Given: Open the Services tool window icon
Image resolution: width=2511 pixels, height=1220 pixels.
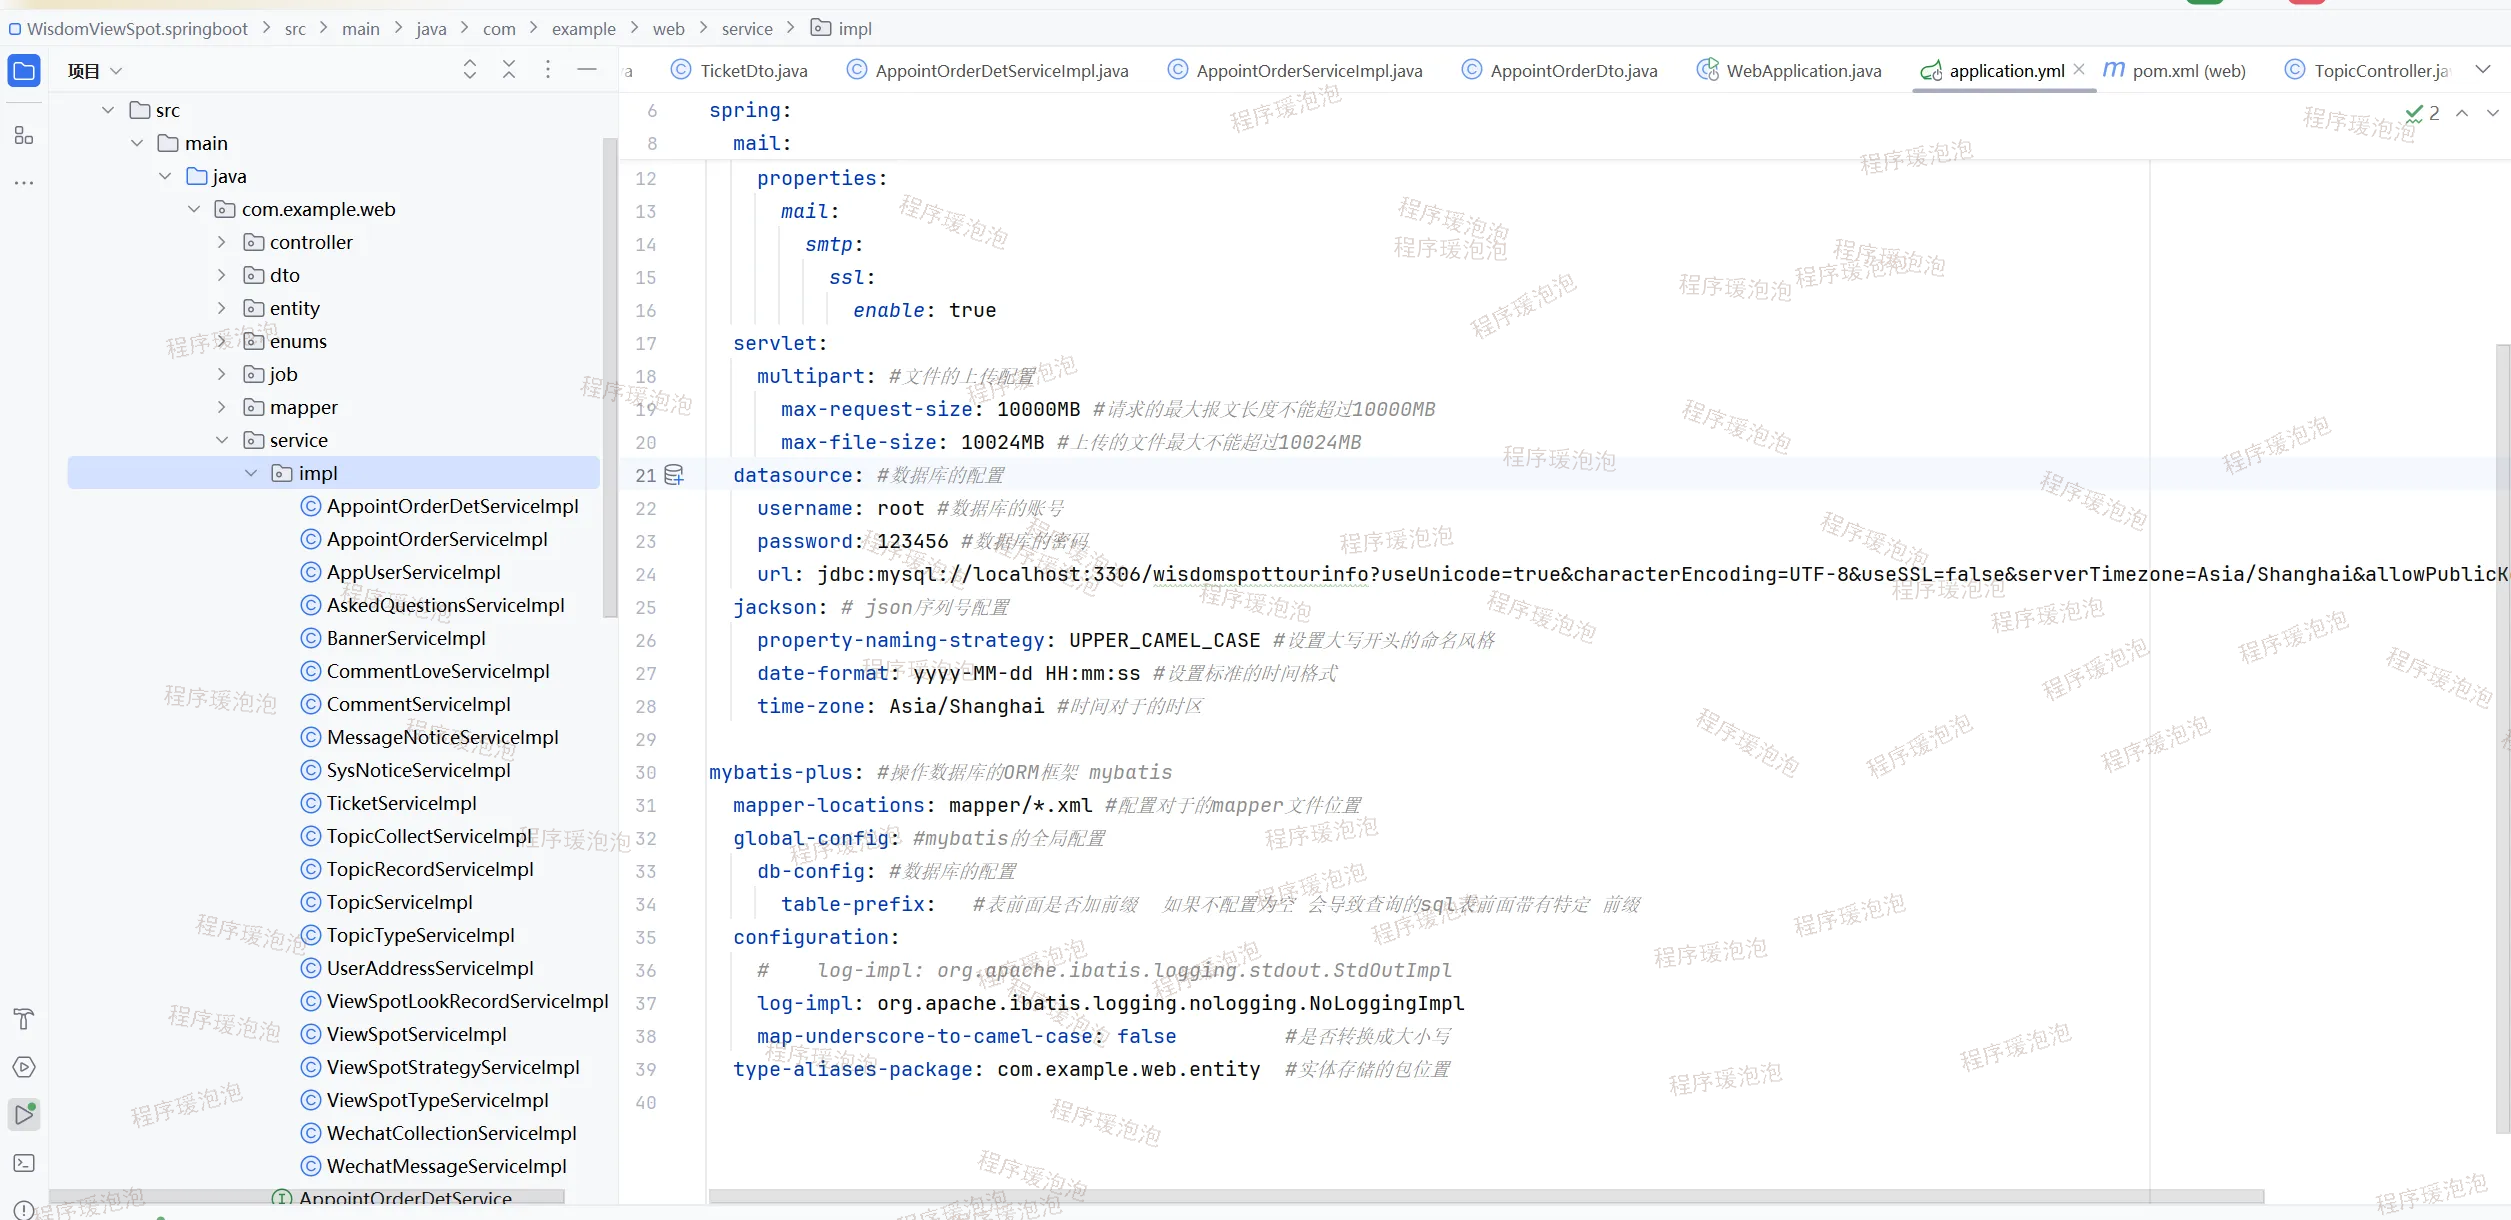Looking at the screenshot, I should [24, 1067].
